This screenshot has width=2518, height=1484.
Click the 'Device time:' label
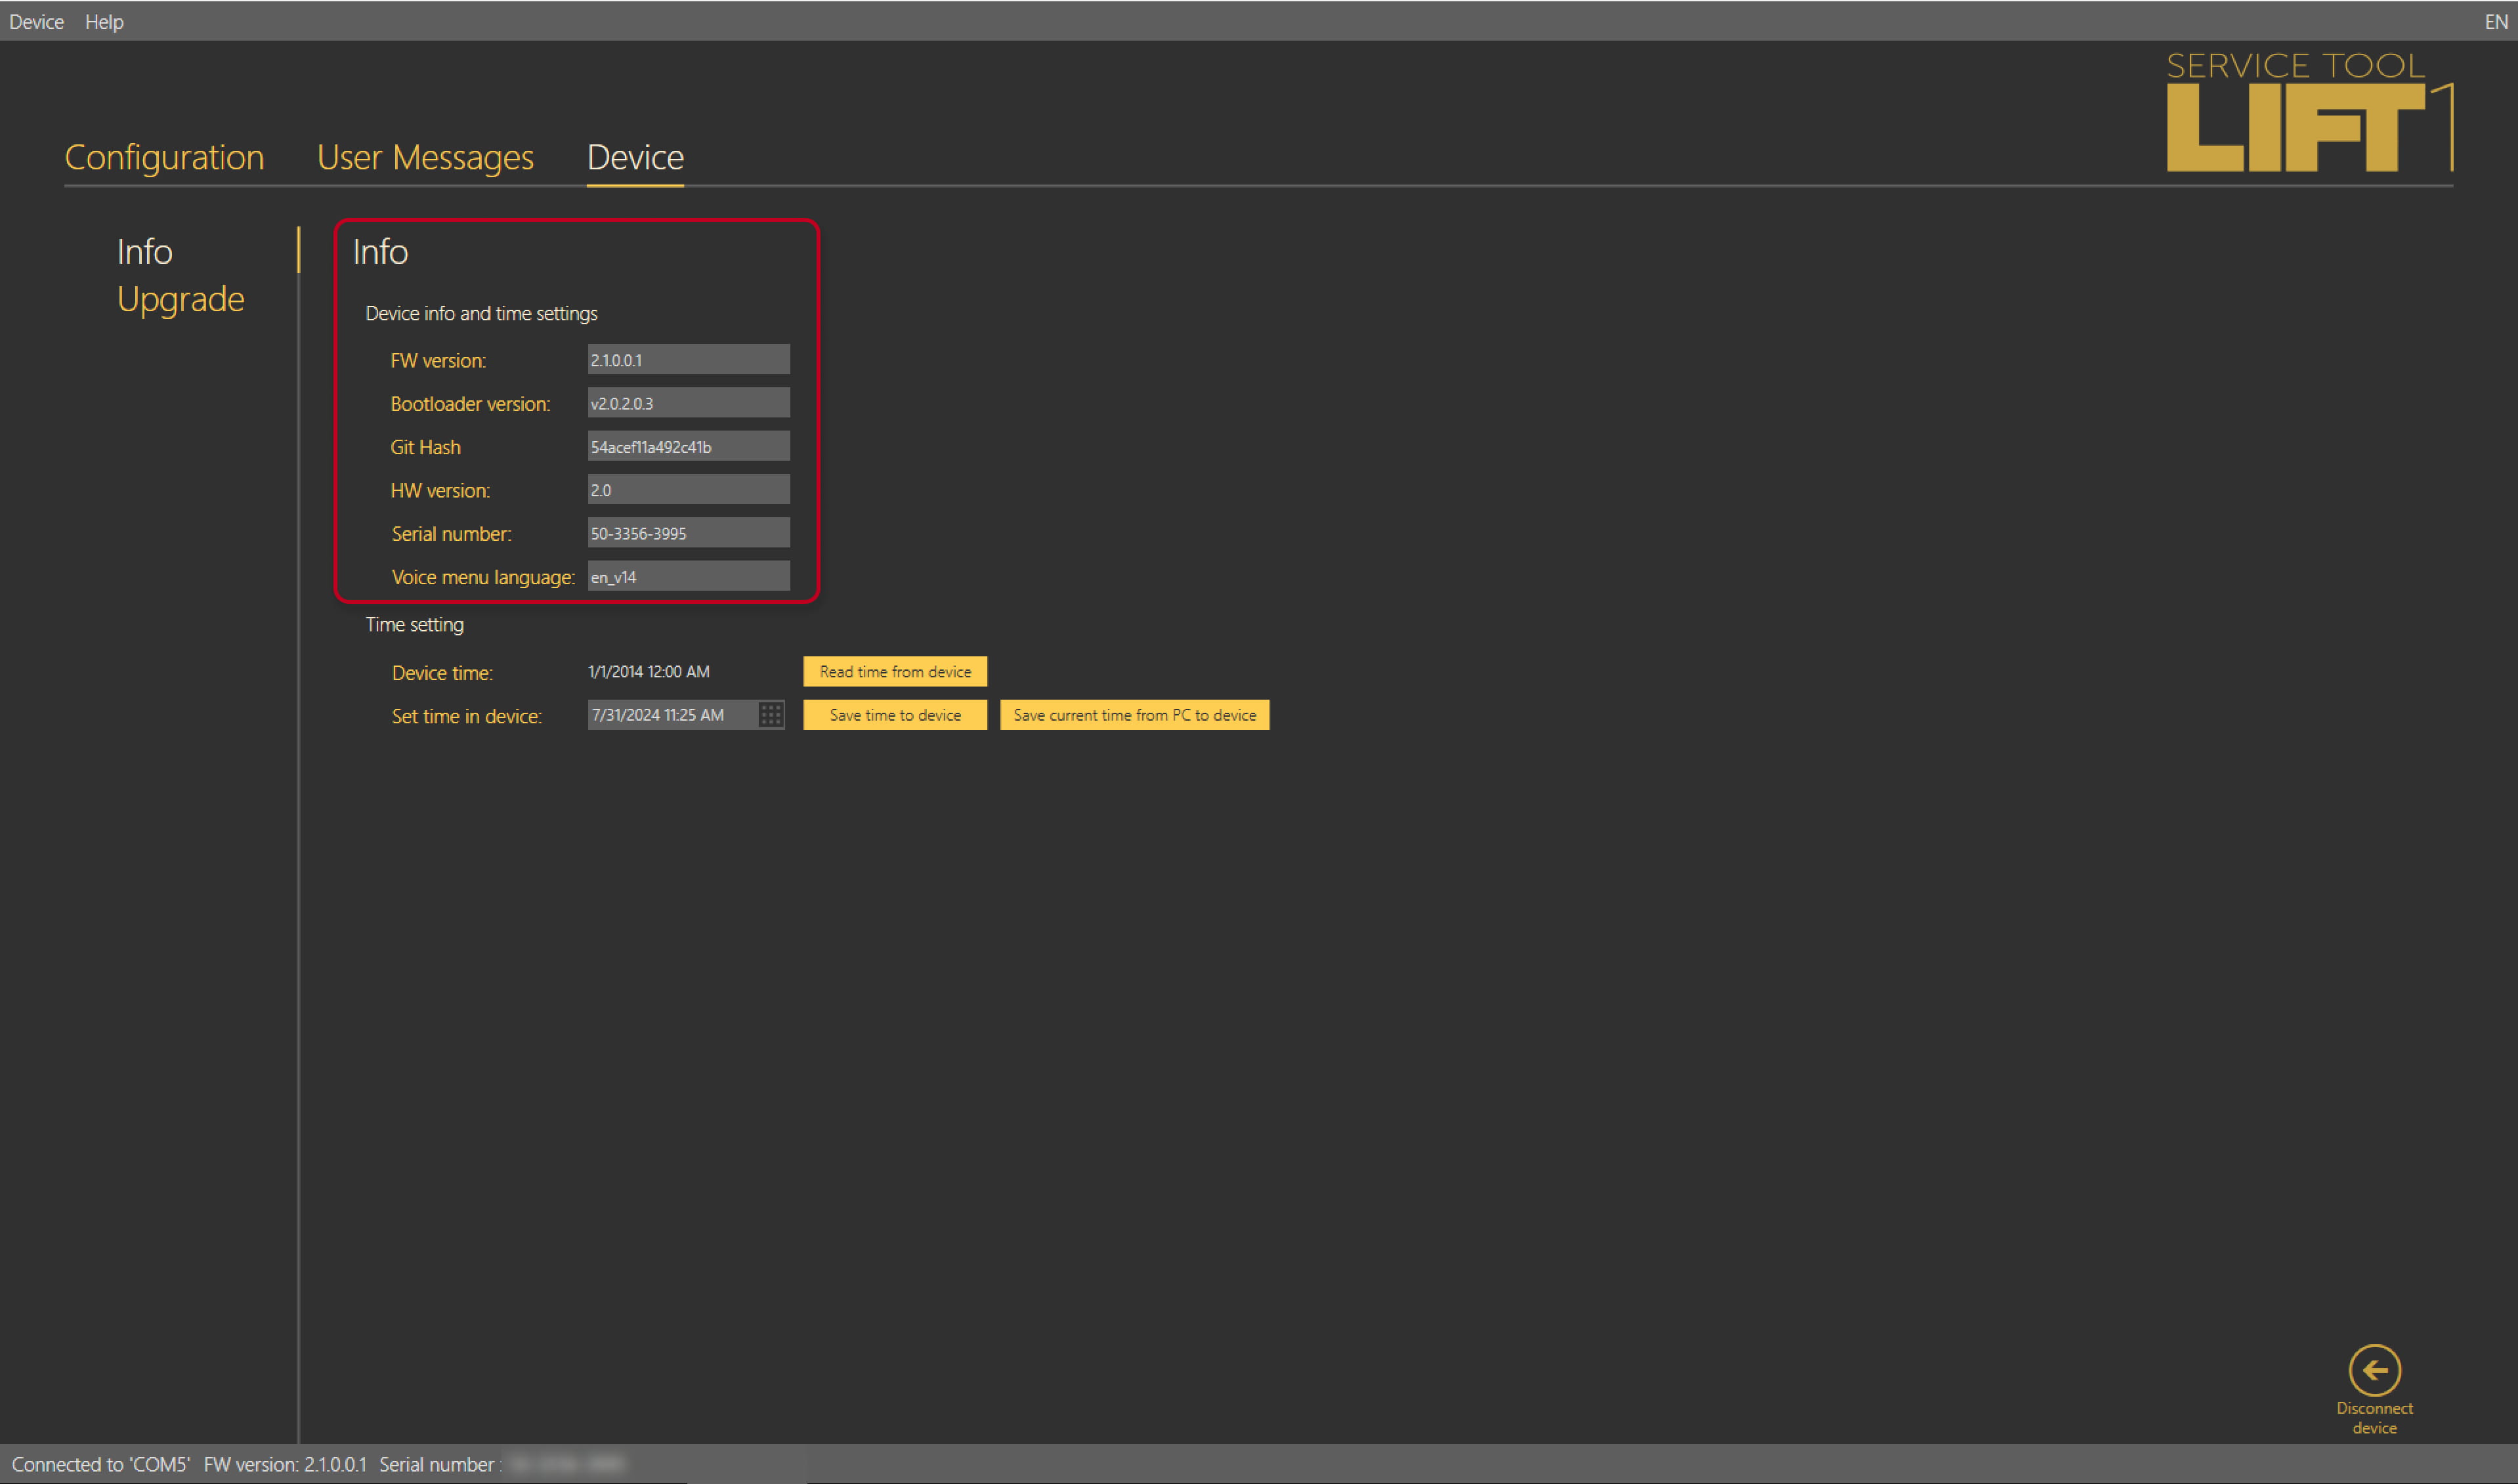pos(442,673)
